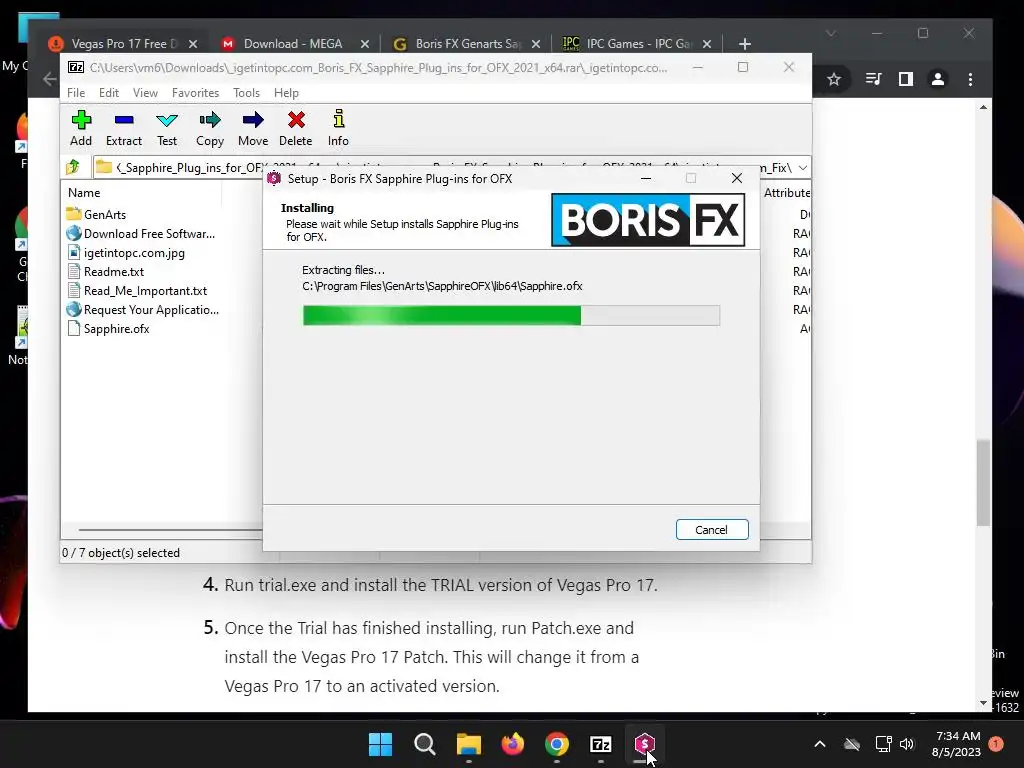Open Windows Start menu
Screen dimensions: 1024x768
point(380,744)
